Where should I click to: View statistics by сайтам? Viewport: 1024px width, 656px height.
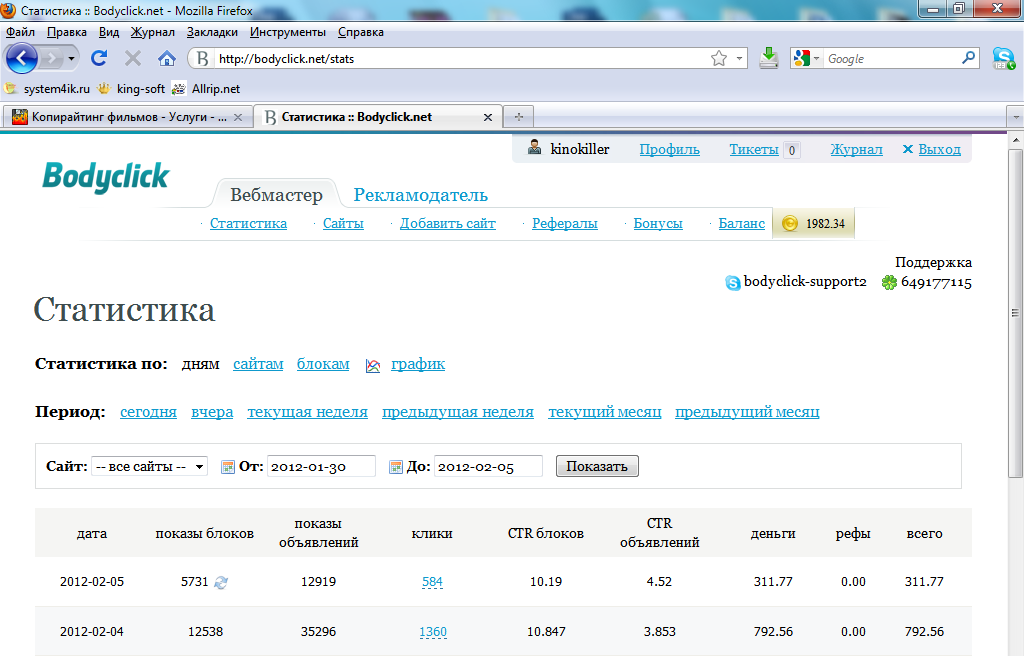[x=258, y=364]
